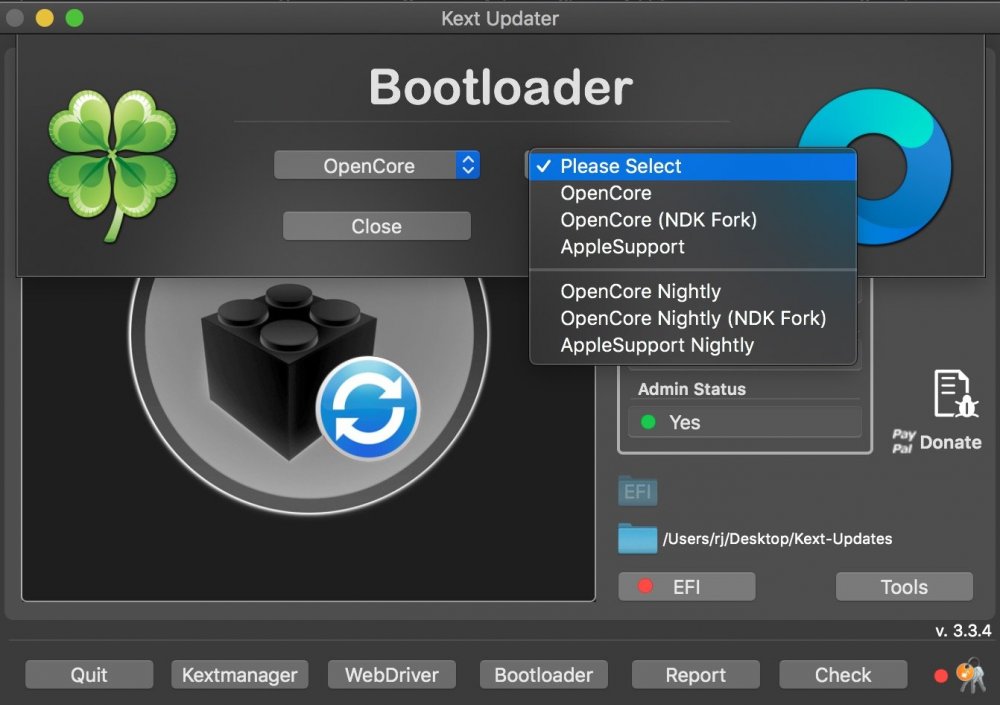Click the EFI button with red dot

click(x=687, y=586)
